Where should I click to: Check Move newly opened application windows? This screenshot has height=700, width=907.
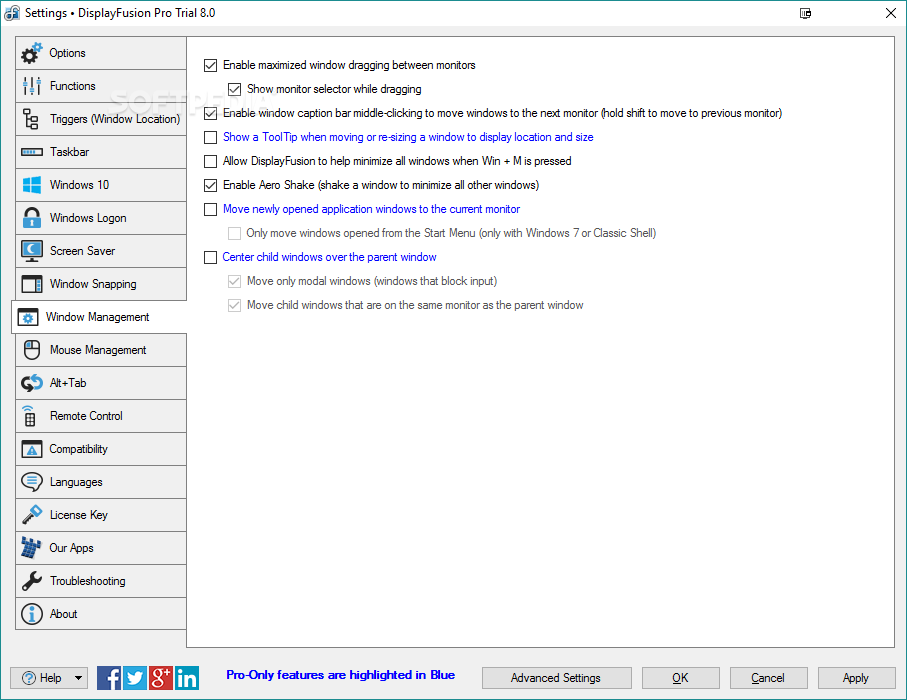211,209
